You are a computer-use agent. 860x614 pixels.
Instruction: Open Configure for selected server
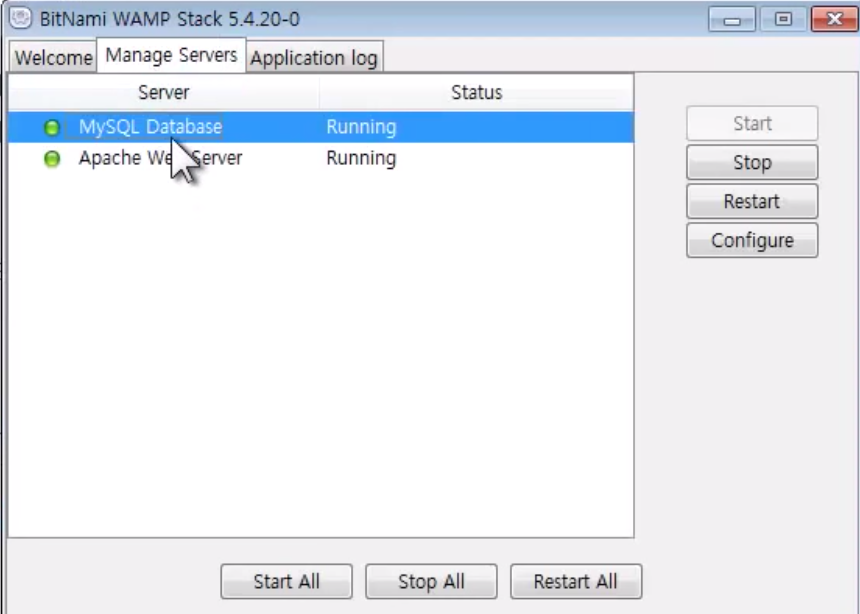click(752, 240)
